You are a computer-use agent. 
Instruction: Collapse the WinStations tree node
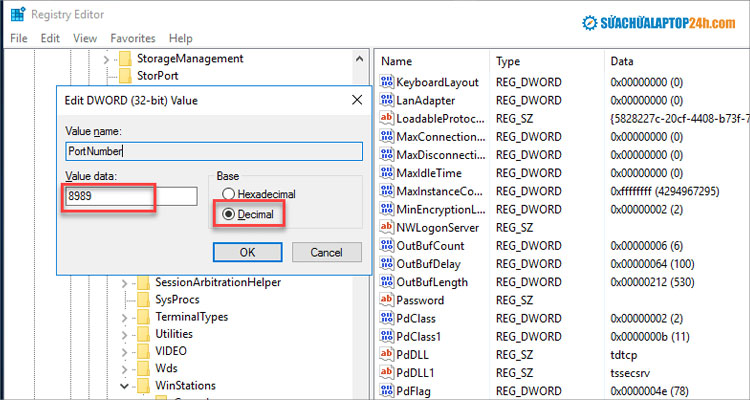(124, 386)
